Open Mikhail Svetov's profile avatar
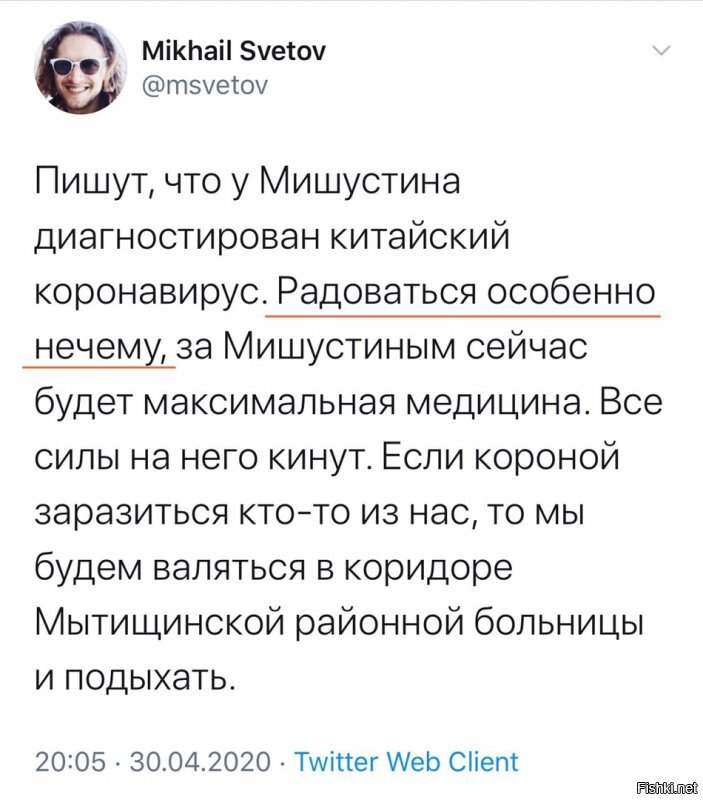 [80, 67]
